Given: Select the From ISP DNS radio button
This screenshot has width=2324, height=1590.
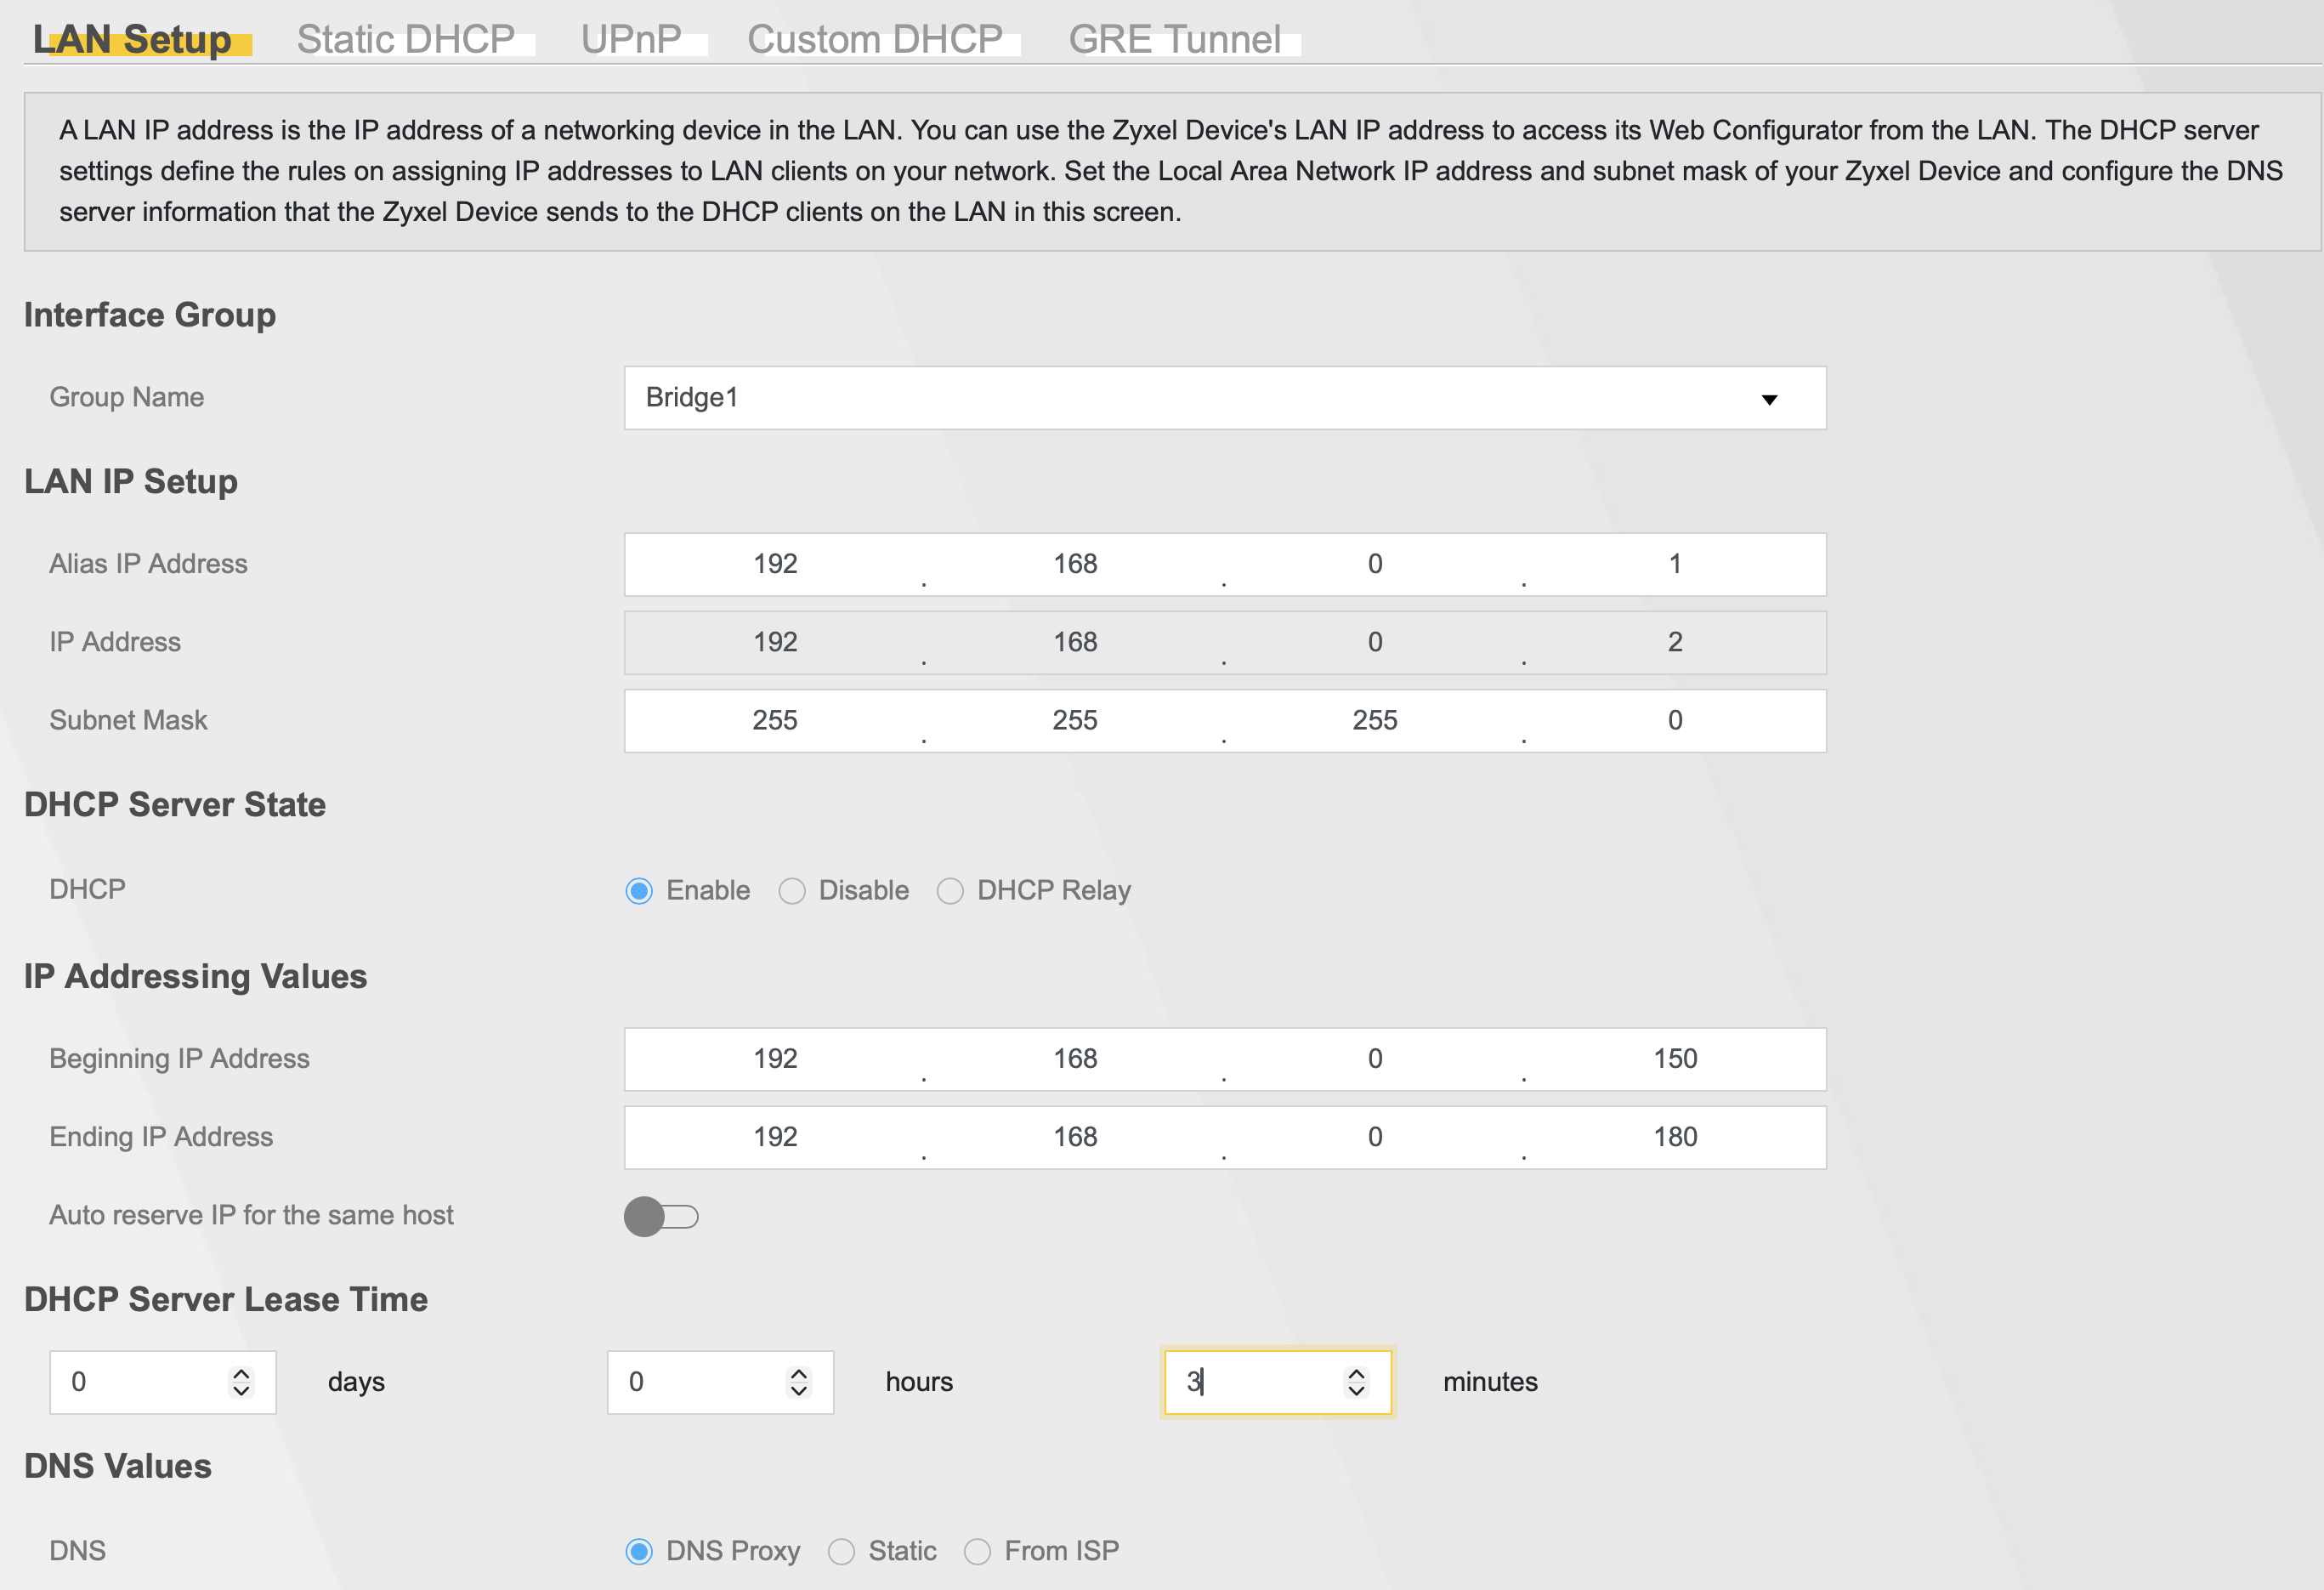Looking at the screenshot, I should click(x=977, y=1551).
